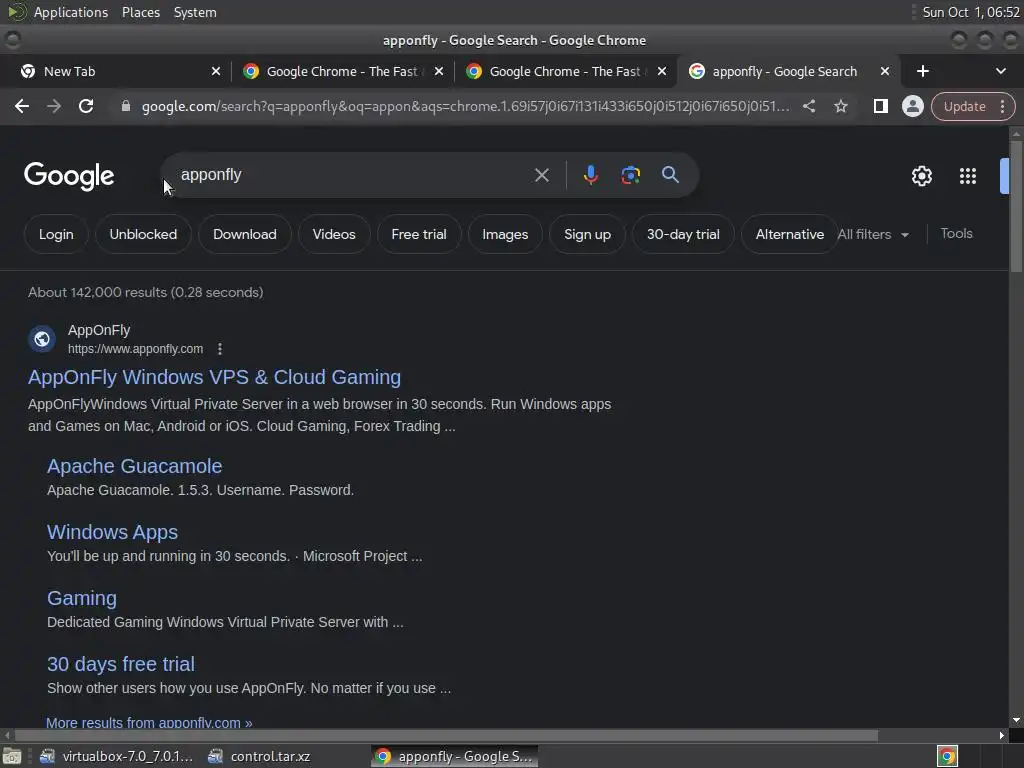The width and height of the screenshot is (1024, 768).
Task: Open the Google apps grid
Action: [967, 176]
